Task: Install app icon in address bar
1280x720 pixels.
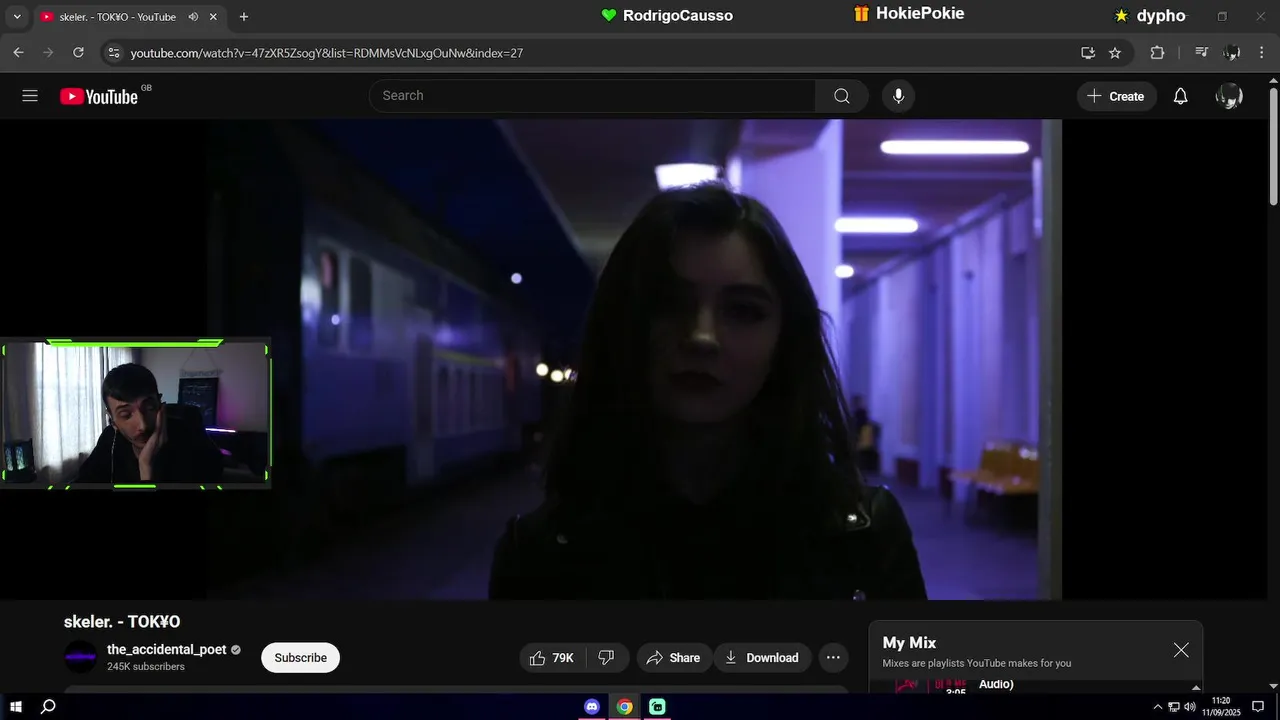Action: [x=1088, y=53]
